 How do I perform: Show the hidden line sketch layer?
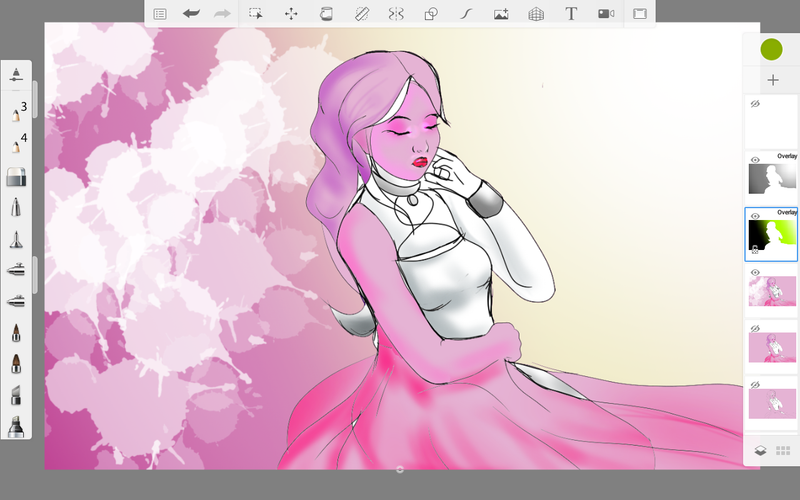coord(755,384)
